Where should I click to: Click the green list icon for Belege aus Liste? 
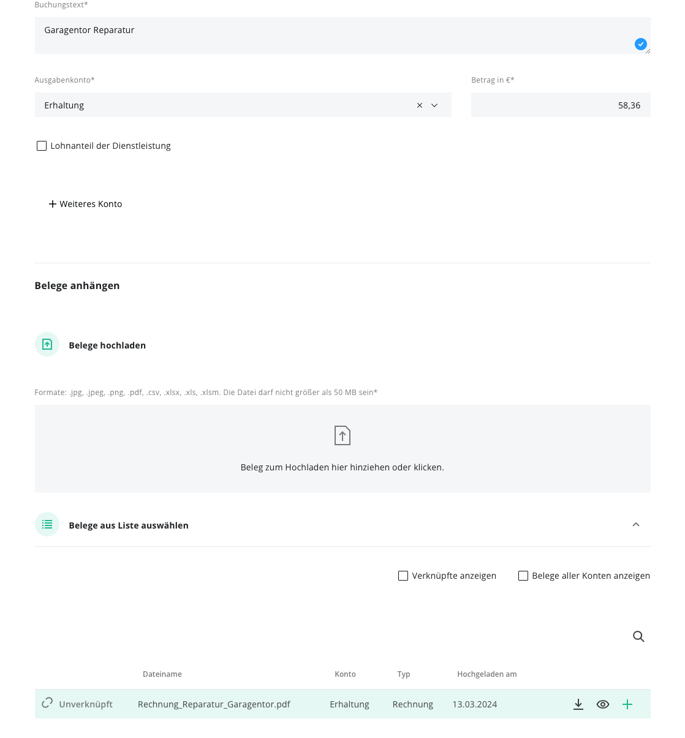click(47, 524)
